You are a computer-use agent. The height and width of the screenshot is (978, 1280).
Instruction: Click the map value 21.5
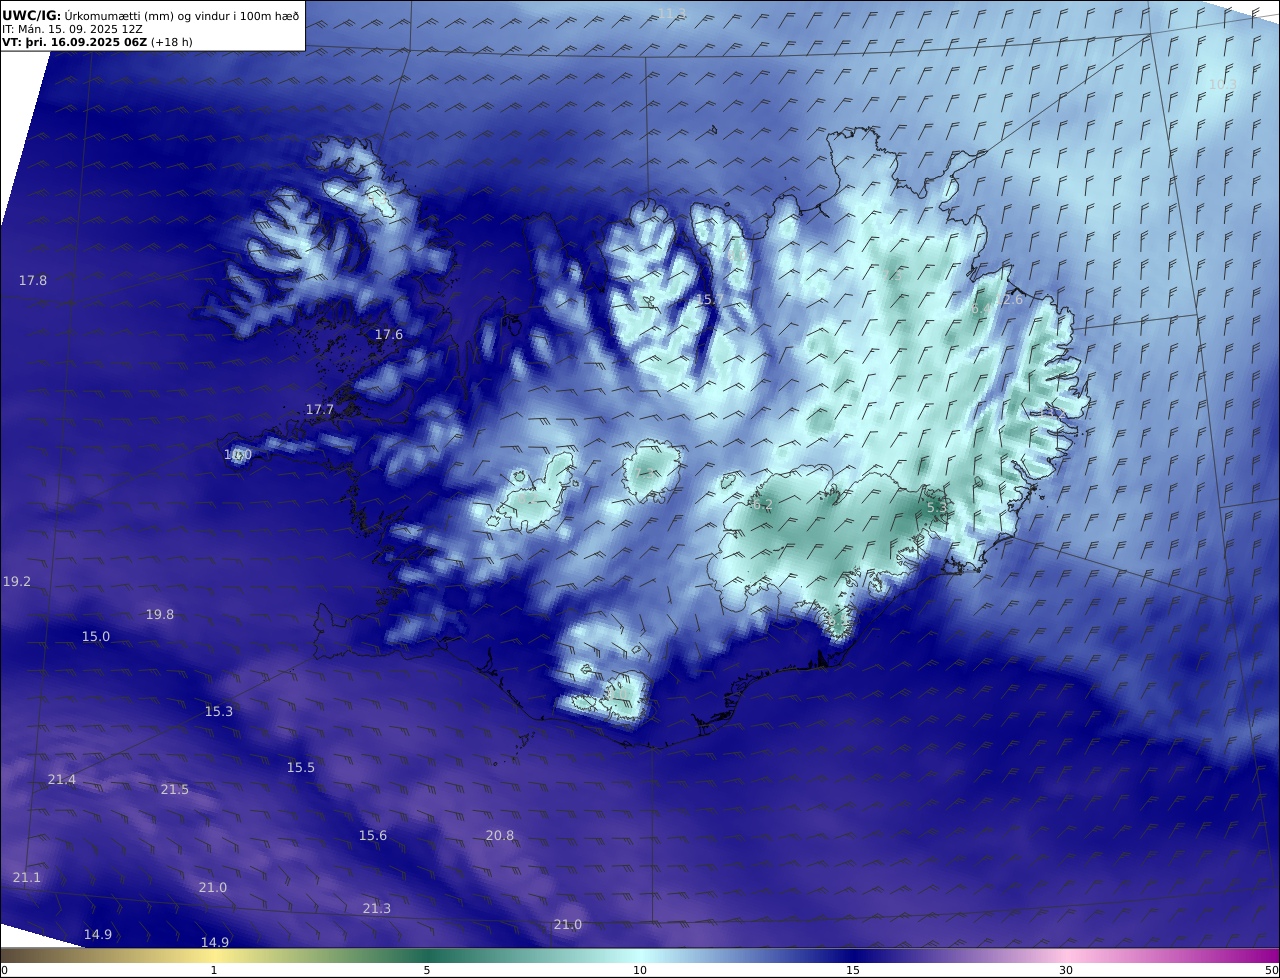pyautogui.click(x=175, y=790)
